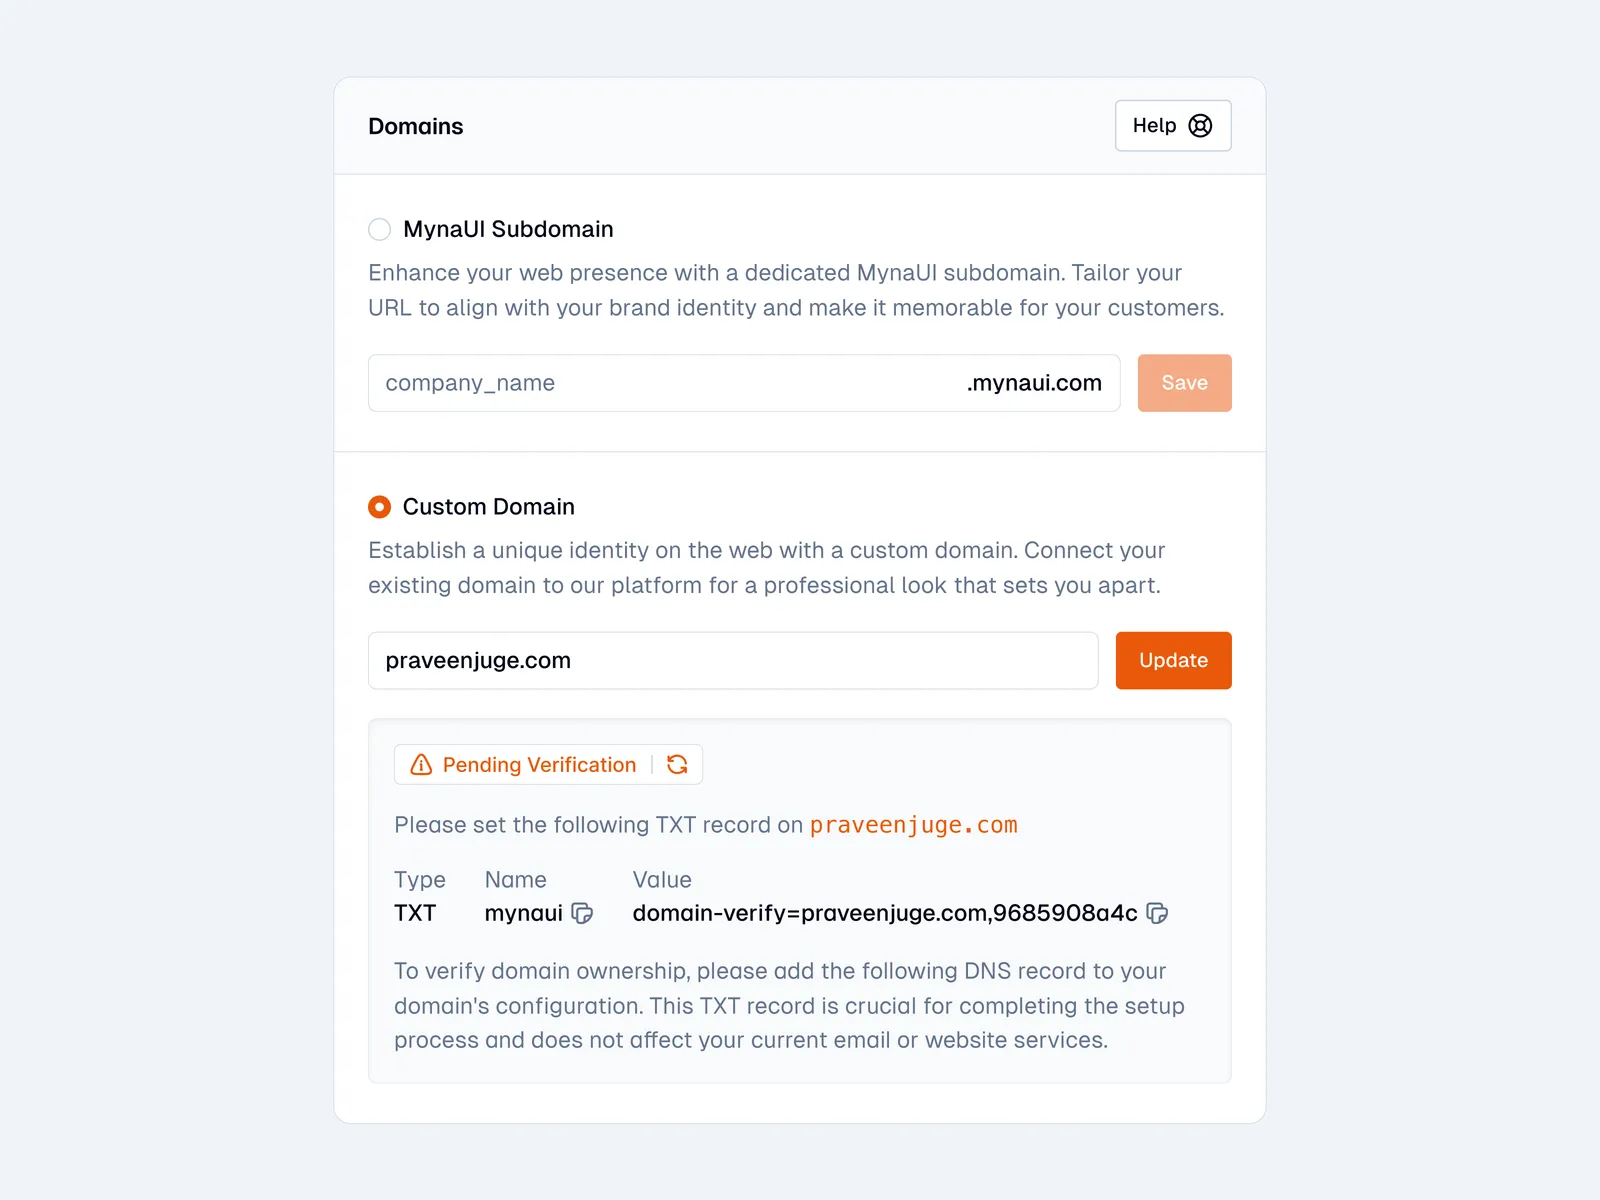The height and width of the screenshot is (1200, 1600).
Task: Click the warning triangle icon
Action: [x=421, y=765]
